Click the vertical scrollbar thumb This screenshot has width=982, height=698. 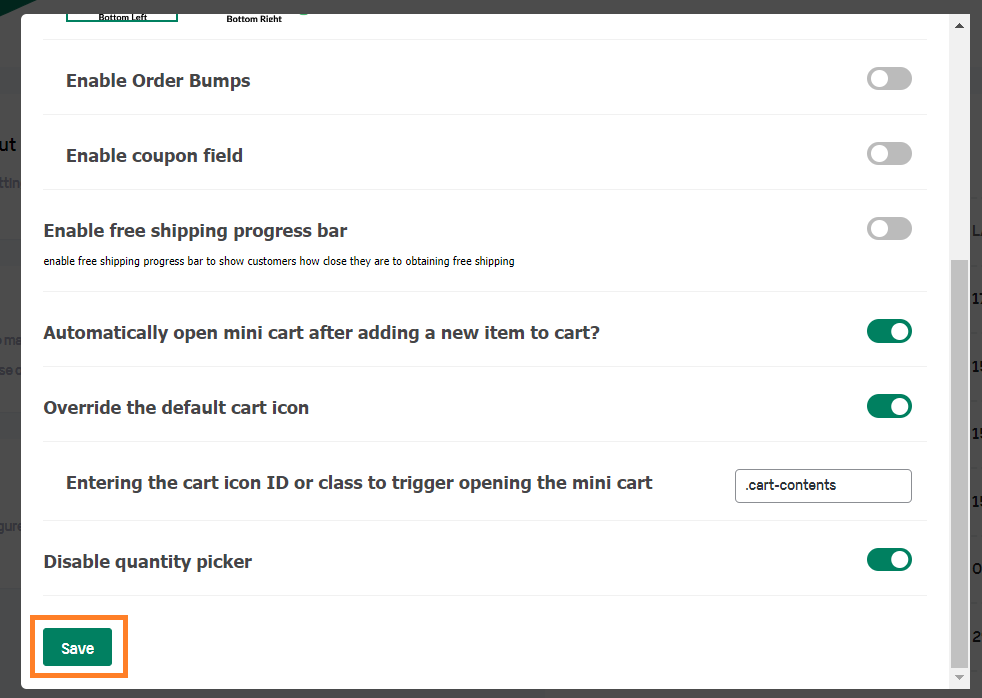click(x=959, y=464)
